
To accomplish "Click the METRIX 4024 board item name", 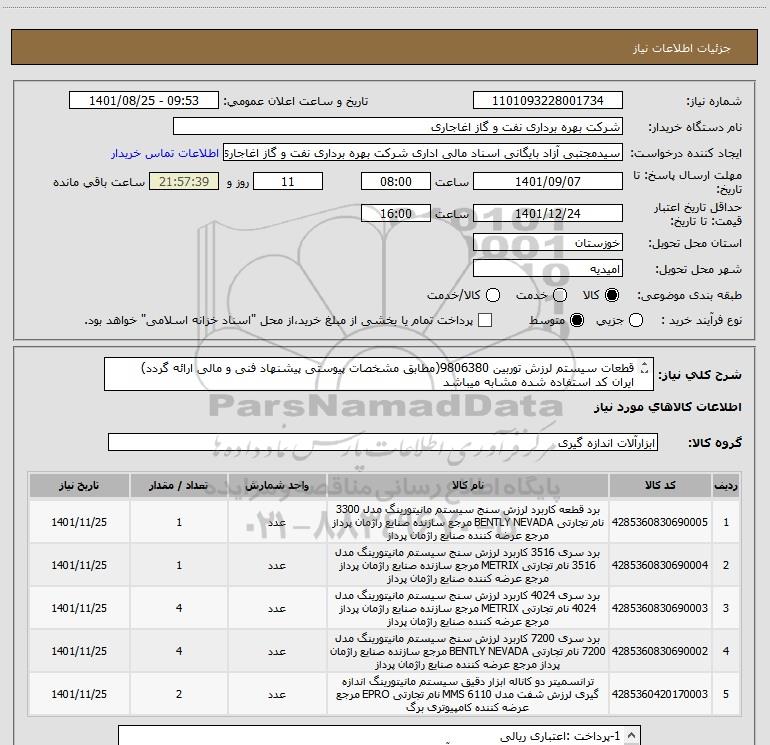I will click(468, 608).
